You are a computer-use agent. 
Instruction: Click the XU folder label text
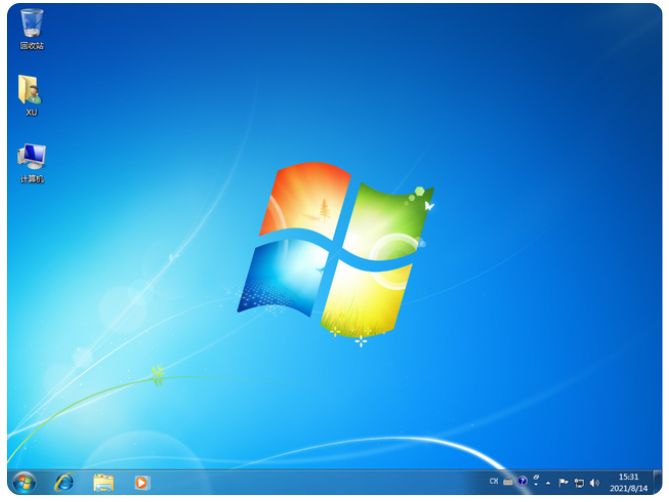coord(32,113)
